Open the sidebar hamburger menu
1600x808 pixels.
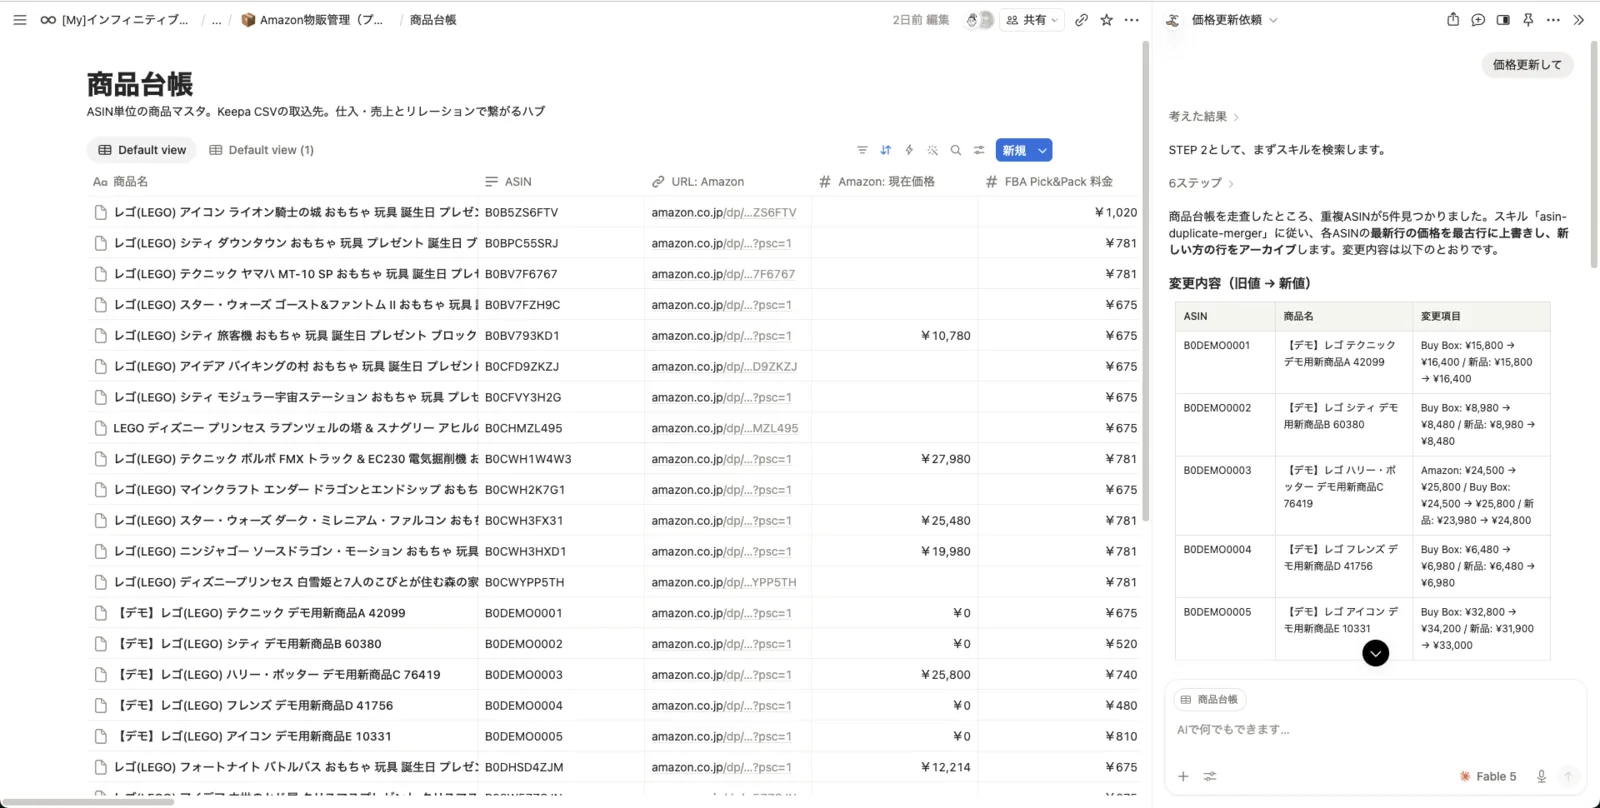[x=20, y=20]
